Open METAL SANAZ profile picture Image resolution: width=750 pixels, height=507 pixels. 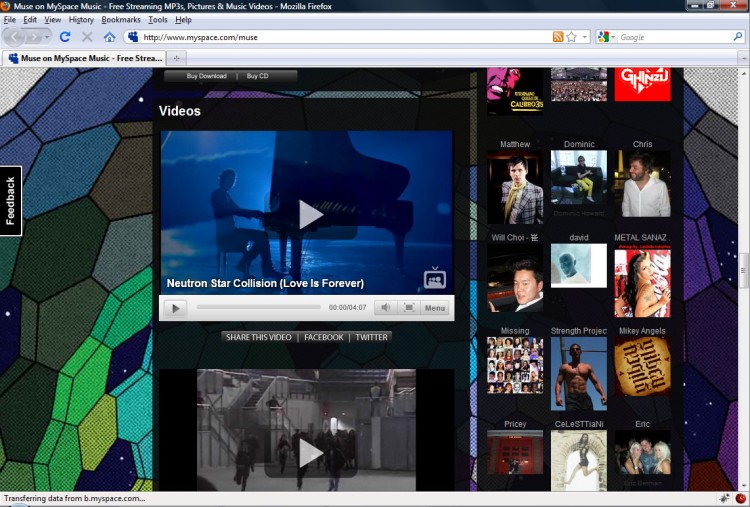[x=642, y=280]
